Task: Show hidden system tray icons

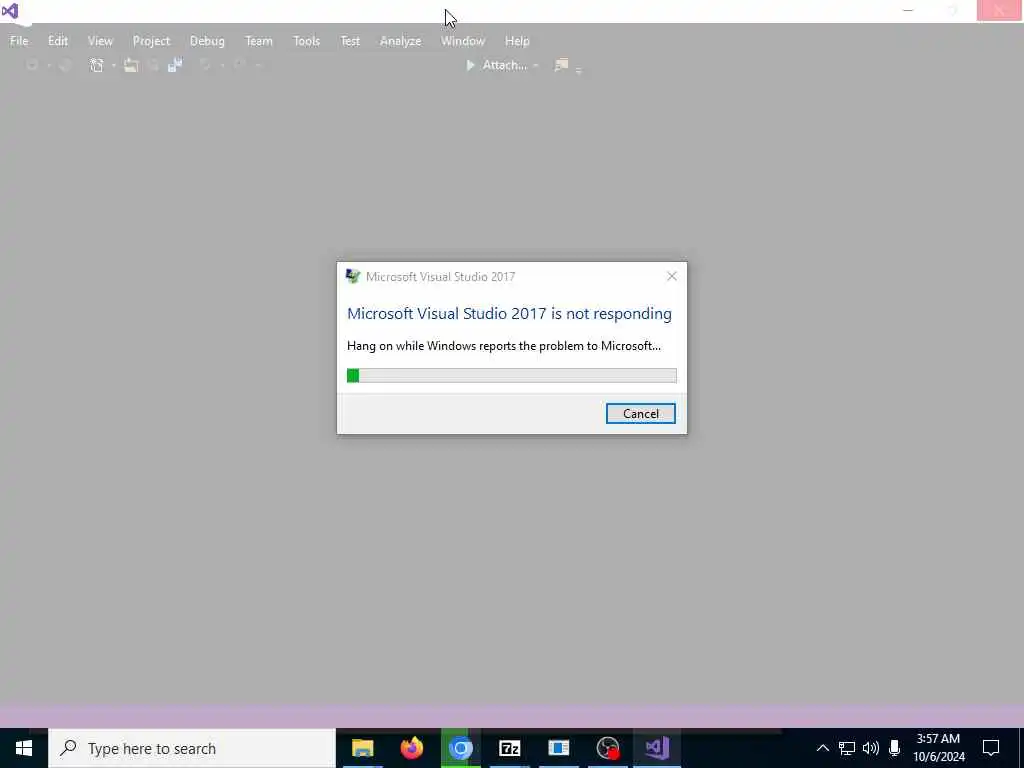Action: [823, 748]
